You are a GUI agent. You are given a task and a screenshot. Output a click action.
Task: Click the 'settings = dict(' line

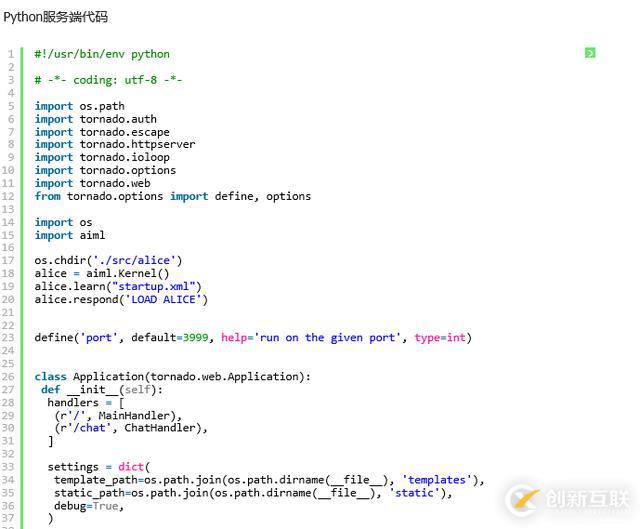click(99, 467)
